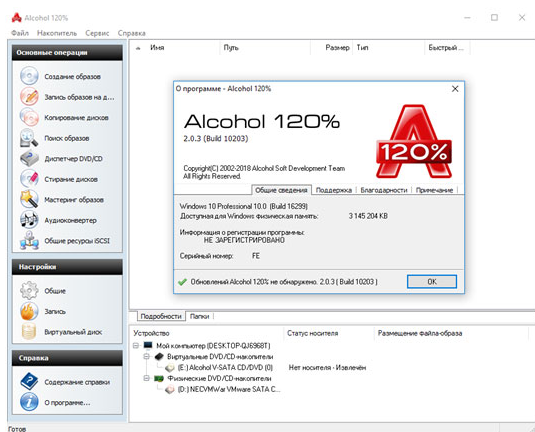Click the Аудиоконвертер music notes icon
The image size is (535, 432).
(x=29, y=220)
